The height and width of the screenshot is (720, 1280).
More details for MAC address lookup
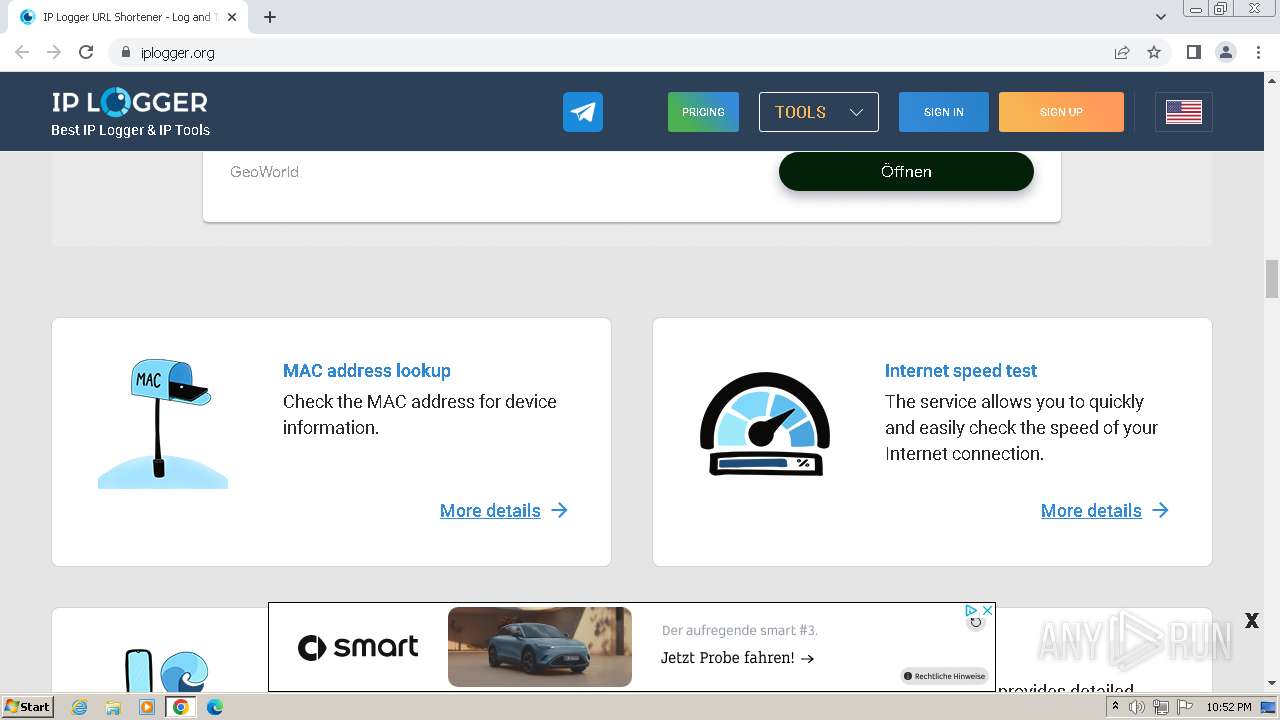tap(504, 510)
